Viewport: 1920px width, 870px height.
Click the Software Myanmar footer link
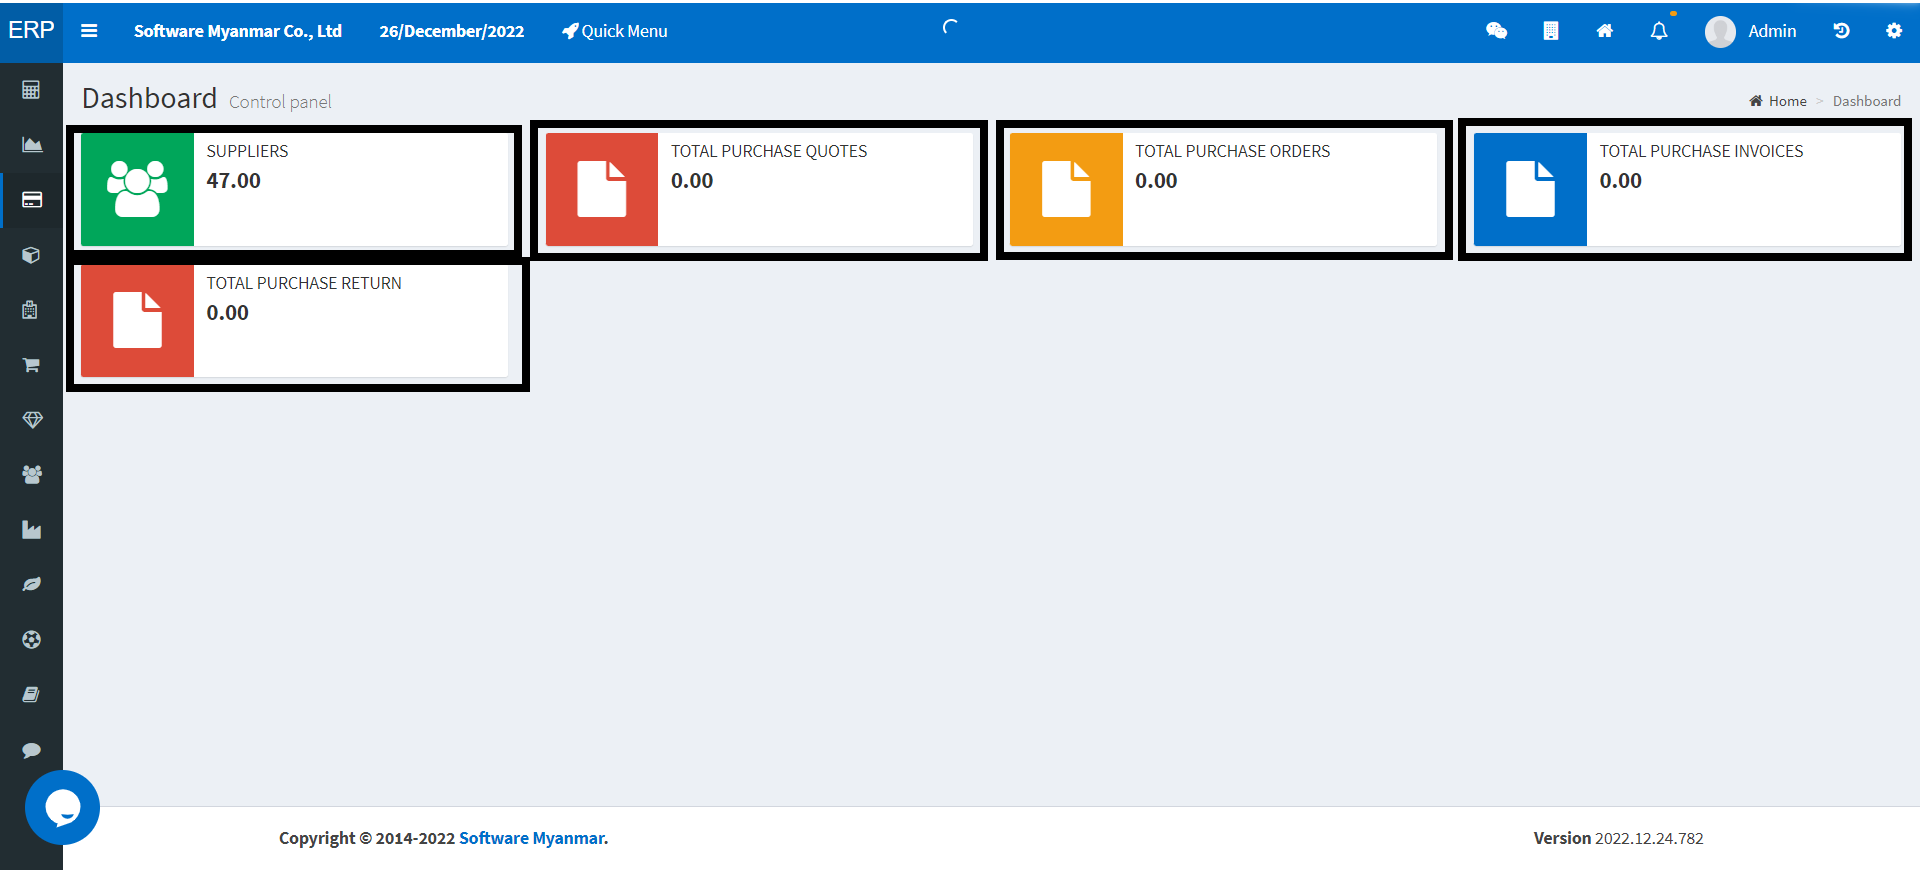pos(531,838)
